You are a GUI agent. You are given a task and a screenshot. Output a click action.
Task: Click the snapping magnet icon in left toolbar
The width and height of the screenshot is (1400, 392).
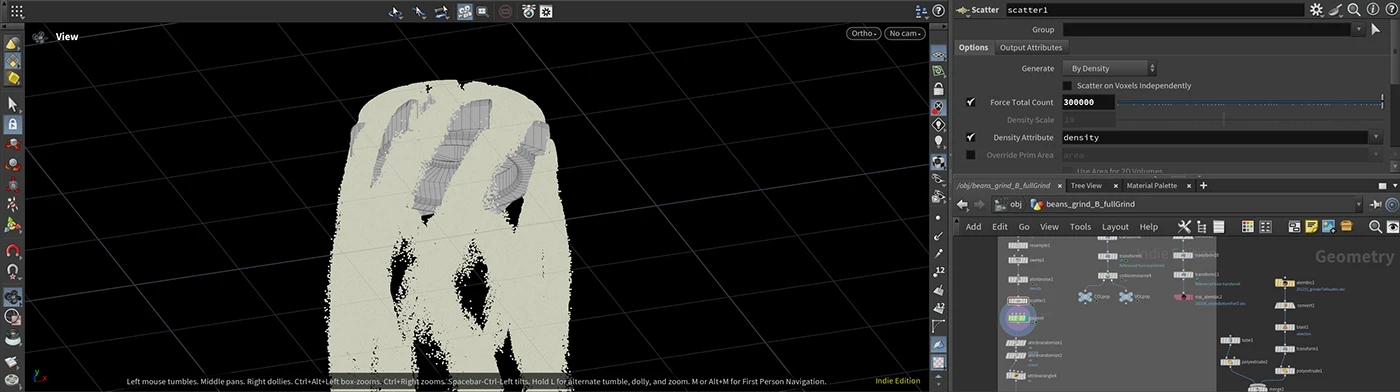13,251
